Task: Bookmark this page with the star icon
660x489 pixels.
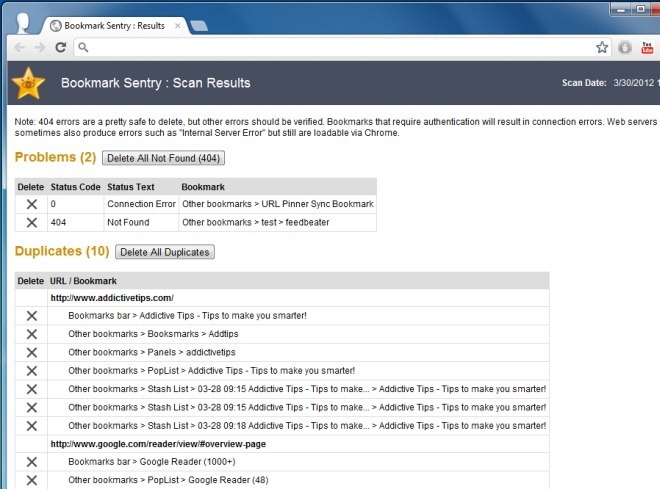Action: pos(602,47)
